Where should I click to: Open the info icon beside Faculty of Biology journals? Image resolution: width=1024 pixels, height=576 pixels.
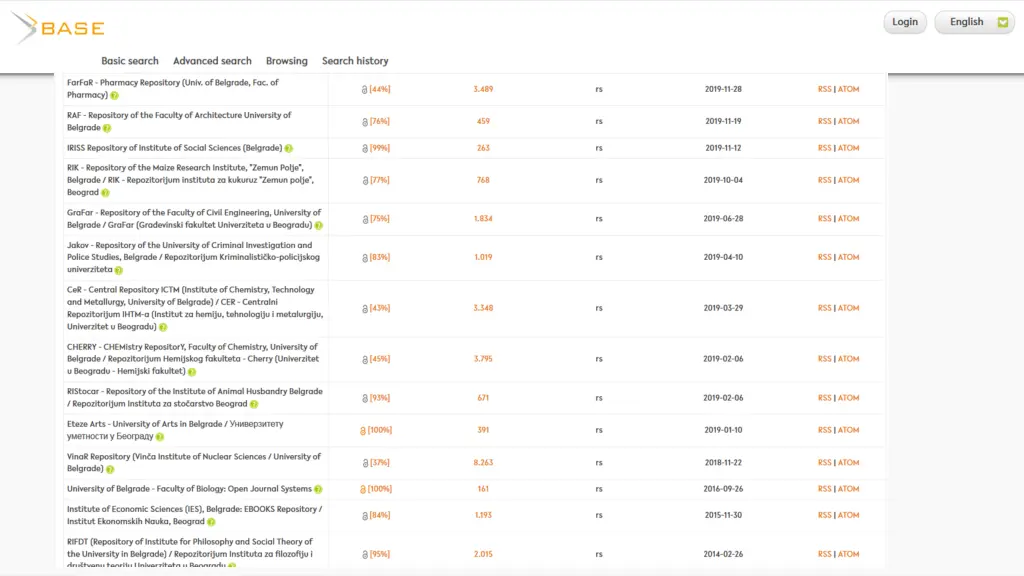point(318,489)
